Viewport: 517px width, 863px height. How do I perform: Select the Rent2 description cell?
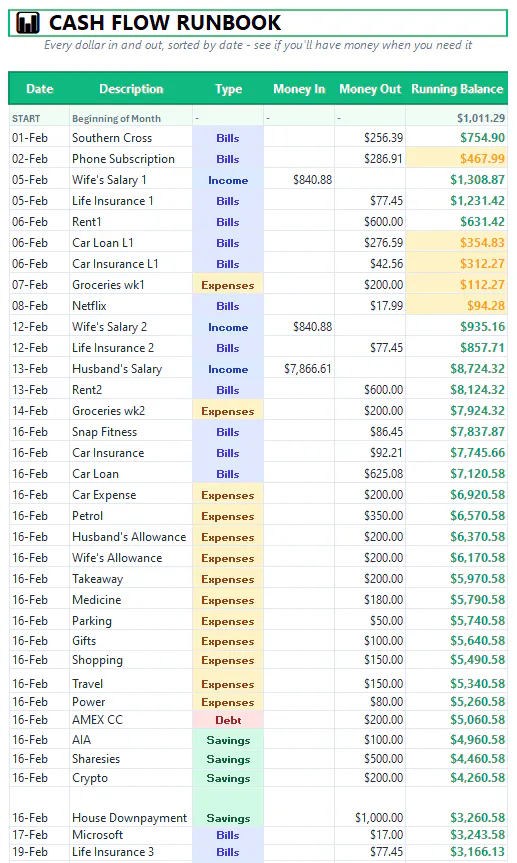(131, 390)
